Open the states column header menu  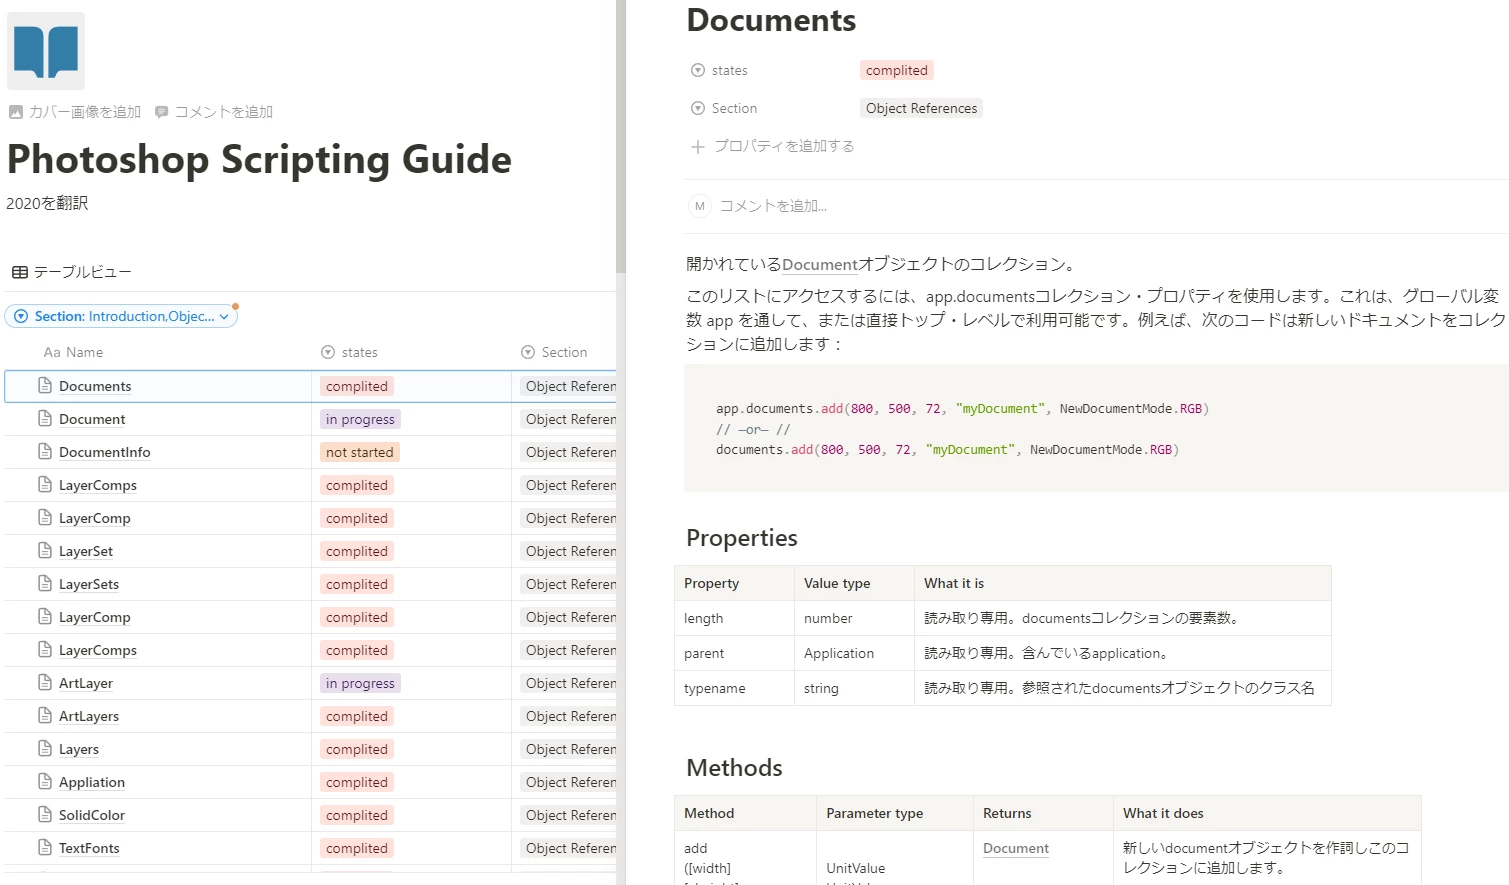(x=350, y=352)
